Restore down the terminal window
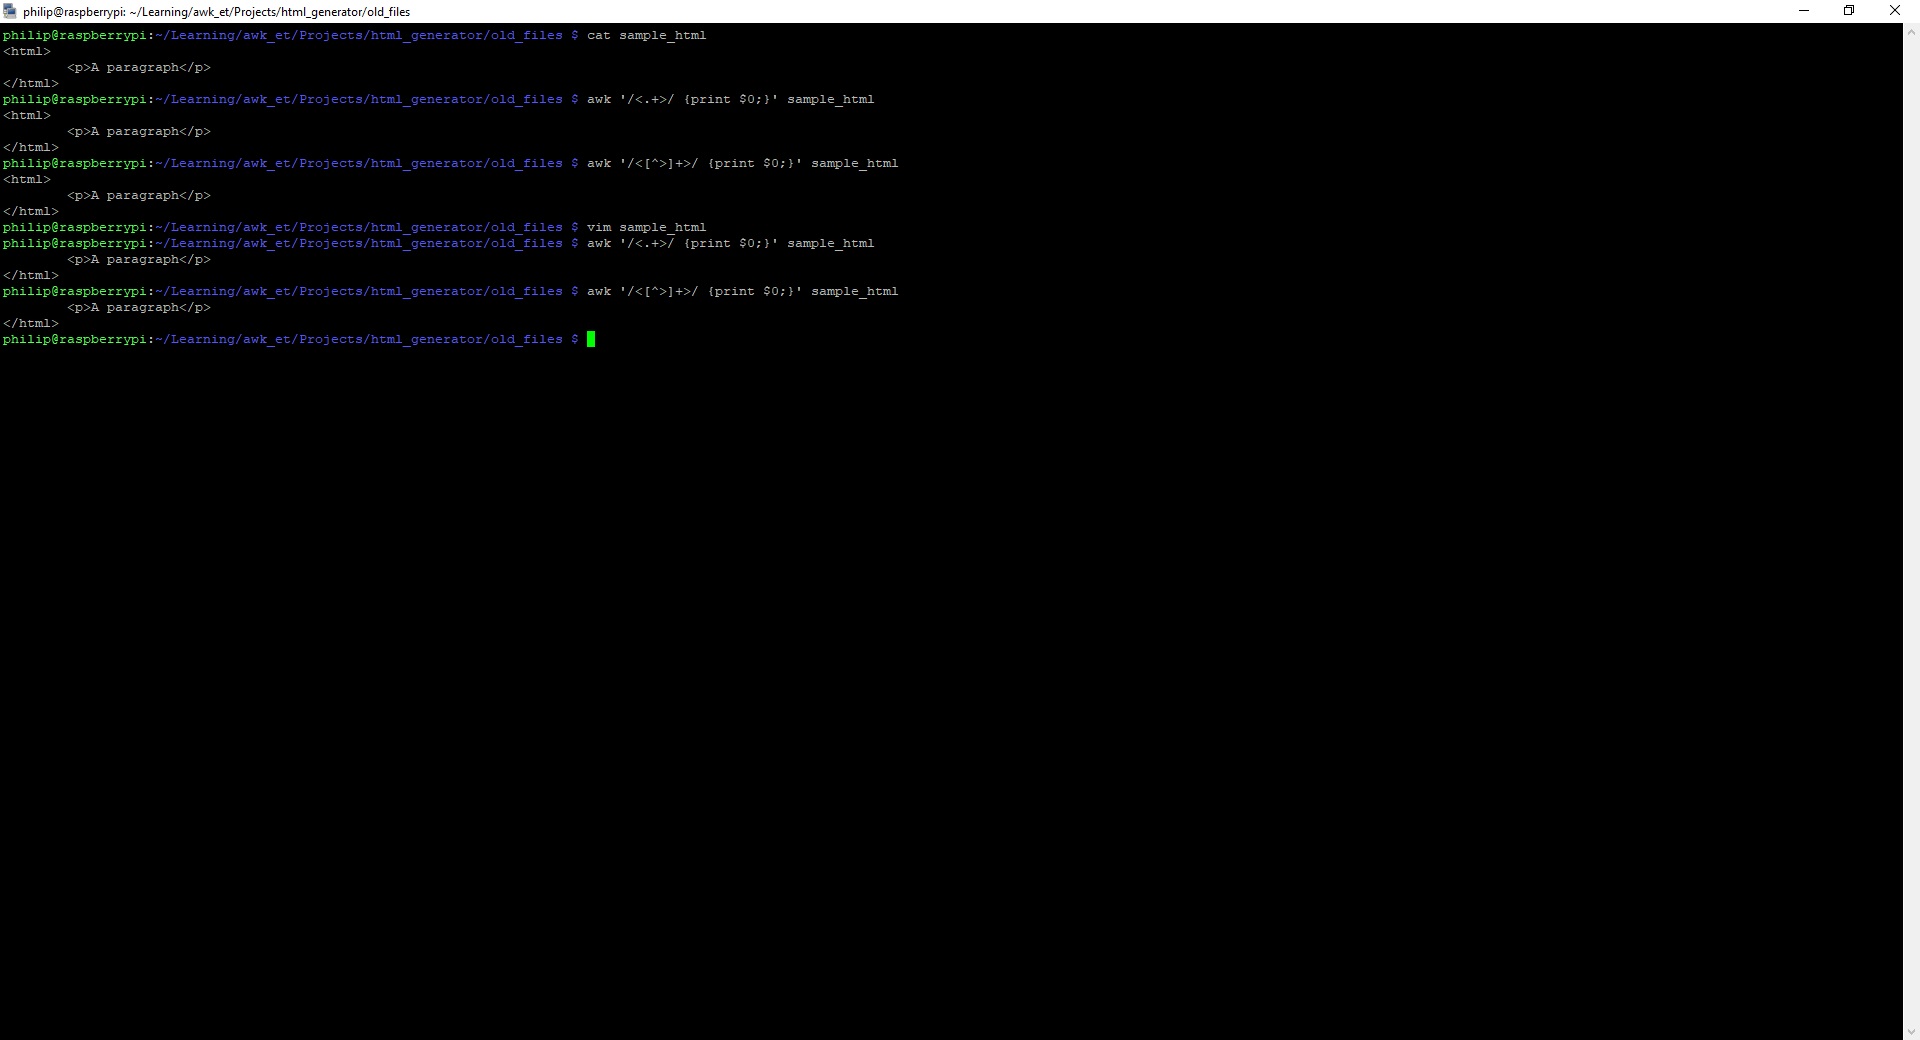The image size is (1920, 1040). (1849, 11)
